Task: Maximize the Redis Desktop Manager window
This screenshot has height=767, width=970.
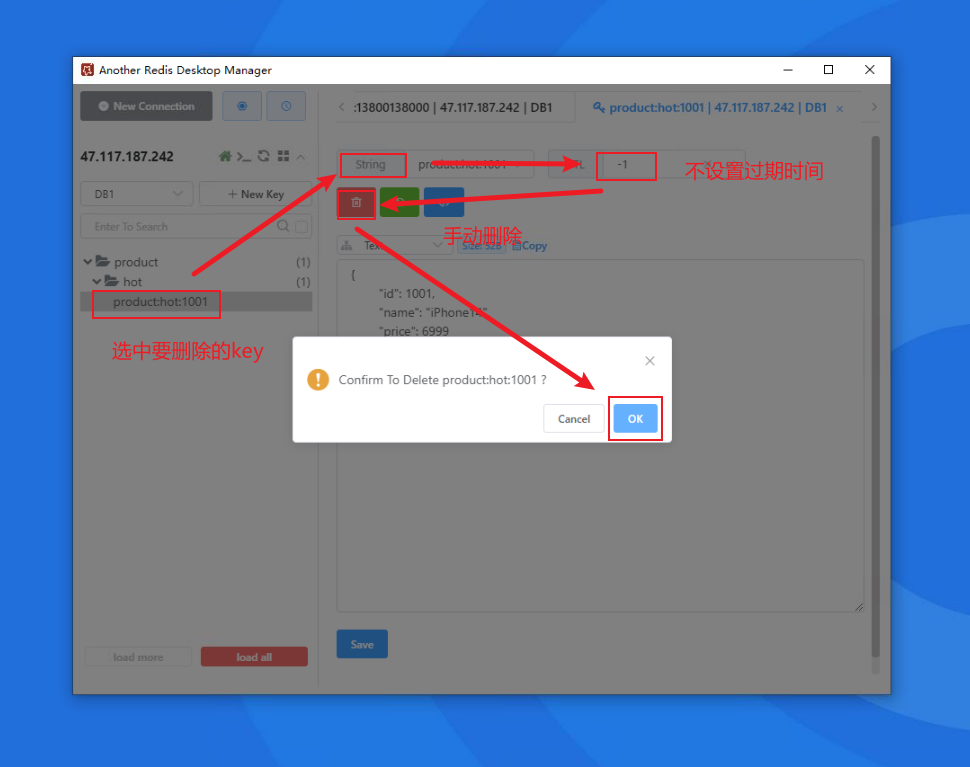Action: [828, 70]
